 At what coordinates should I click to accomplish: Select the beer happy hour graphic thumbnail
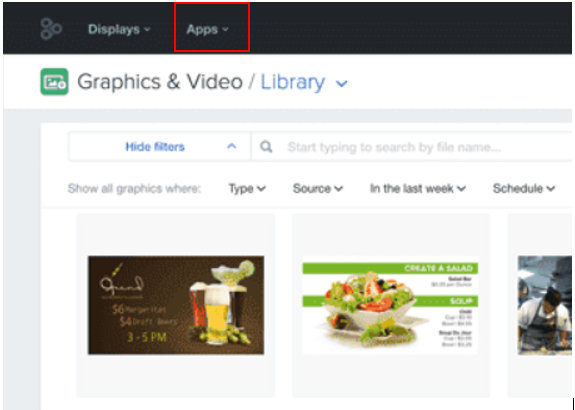[x=176, y=305]
